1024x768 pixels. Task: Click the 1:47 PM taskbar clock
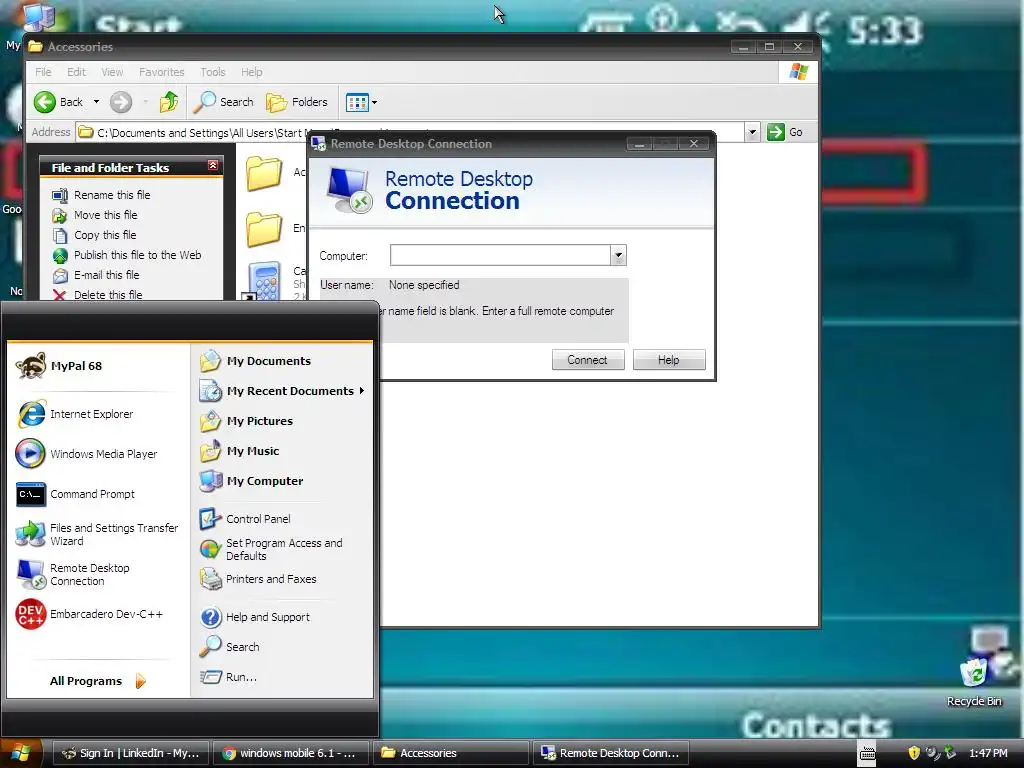(988, 753)
